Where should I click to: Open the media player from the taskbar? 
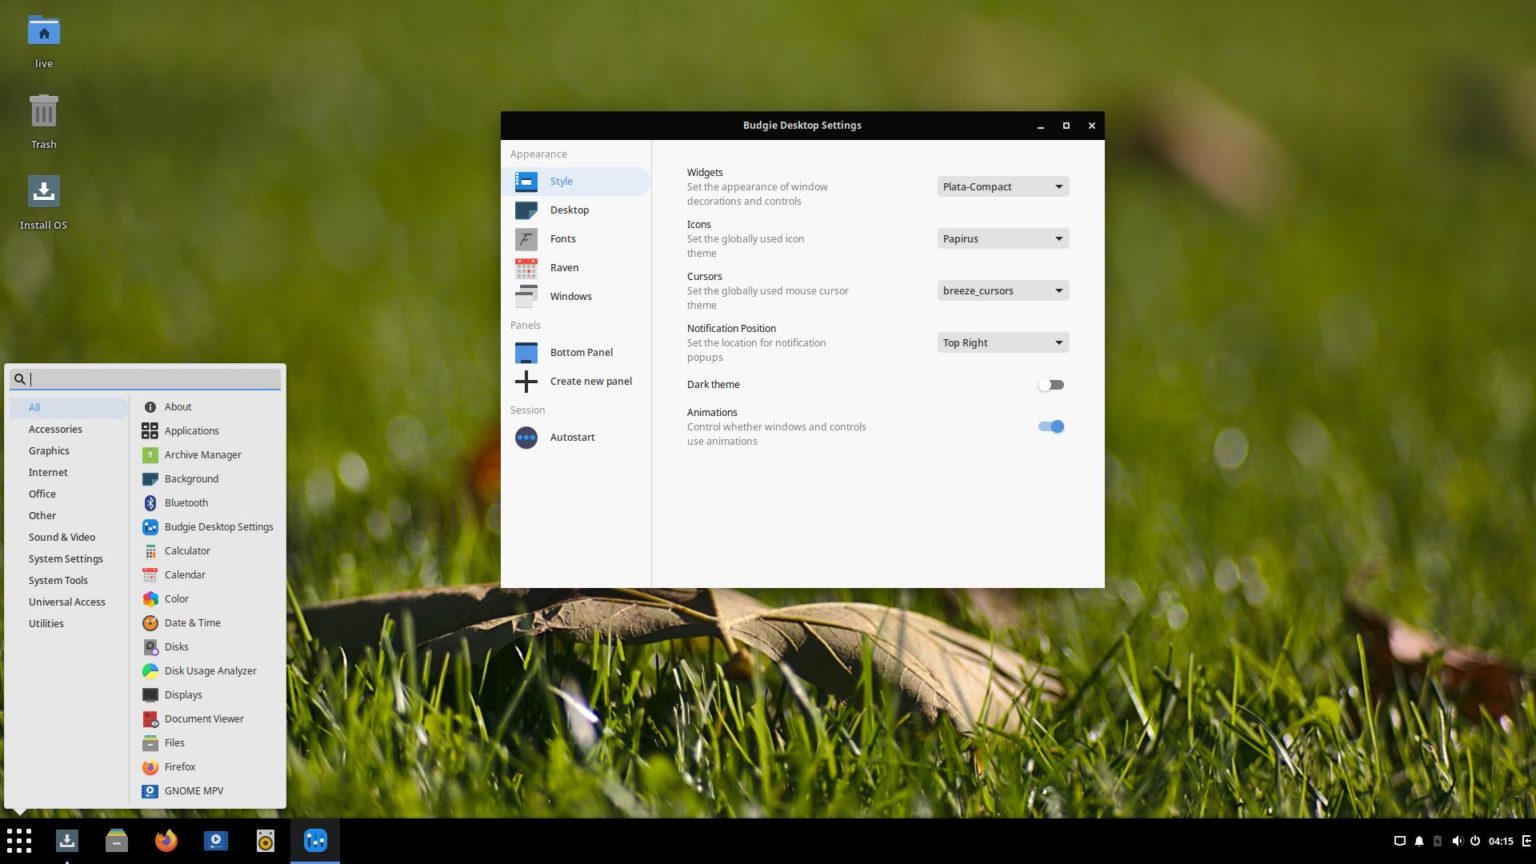(216, 841)
